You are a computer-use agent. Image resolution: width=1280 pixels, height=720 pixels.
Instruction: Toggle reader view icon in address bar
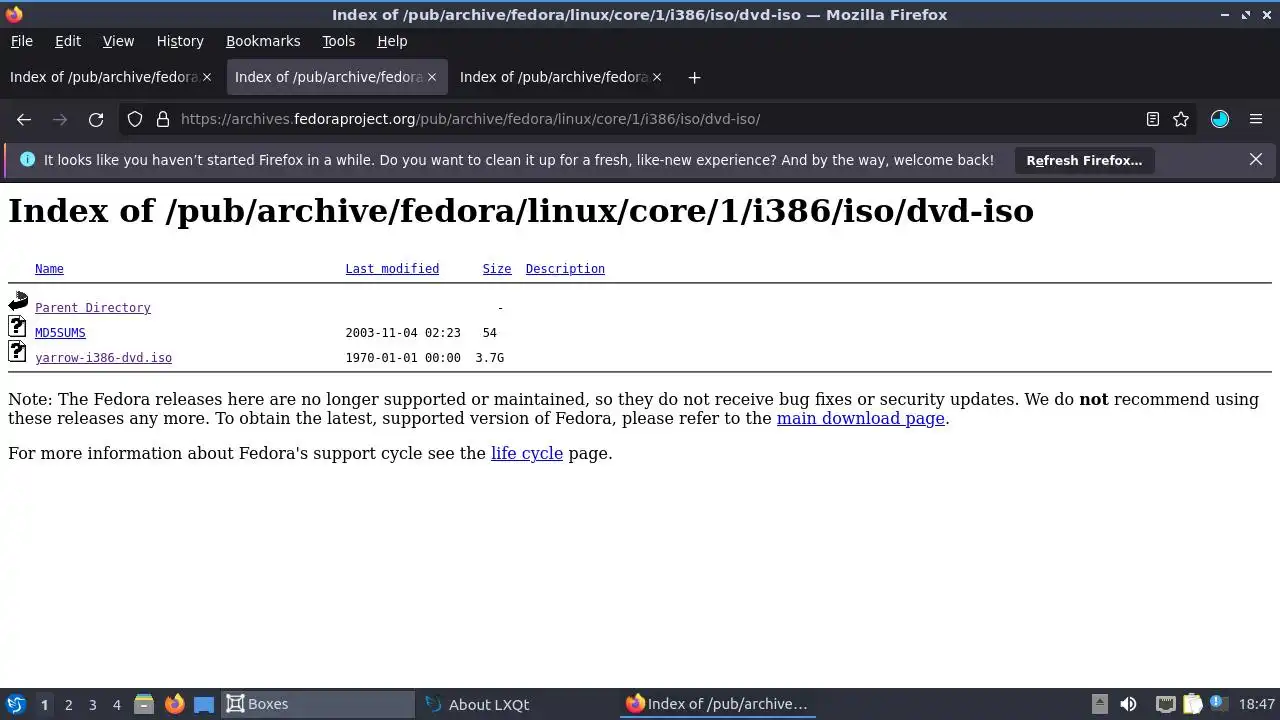point(1152,119)
